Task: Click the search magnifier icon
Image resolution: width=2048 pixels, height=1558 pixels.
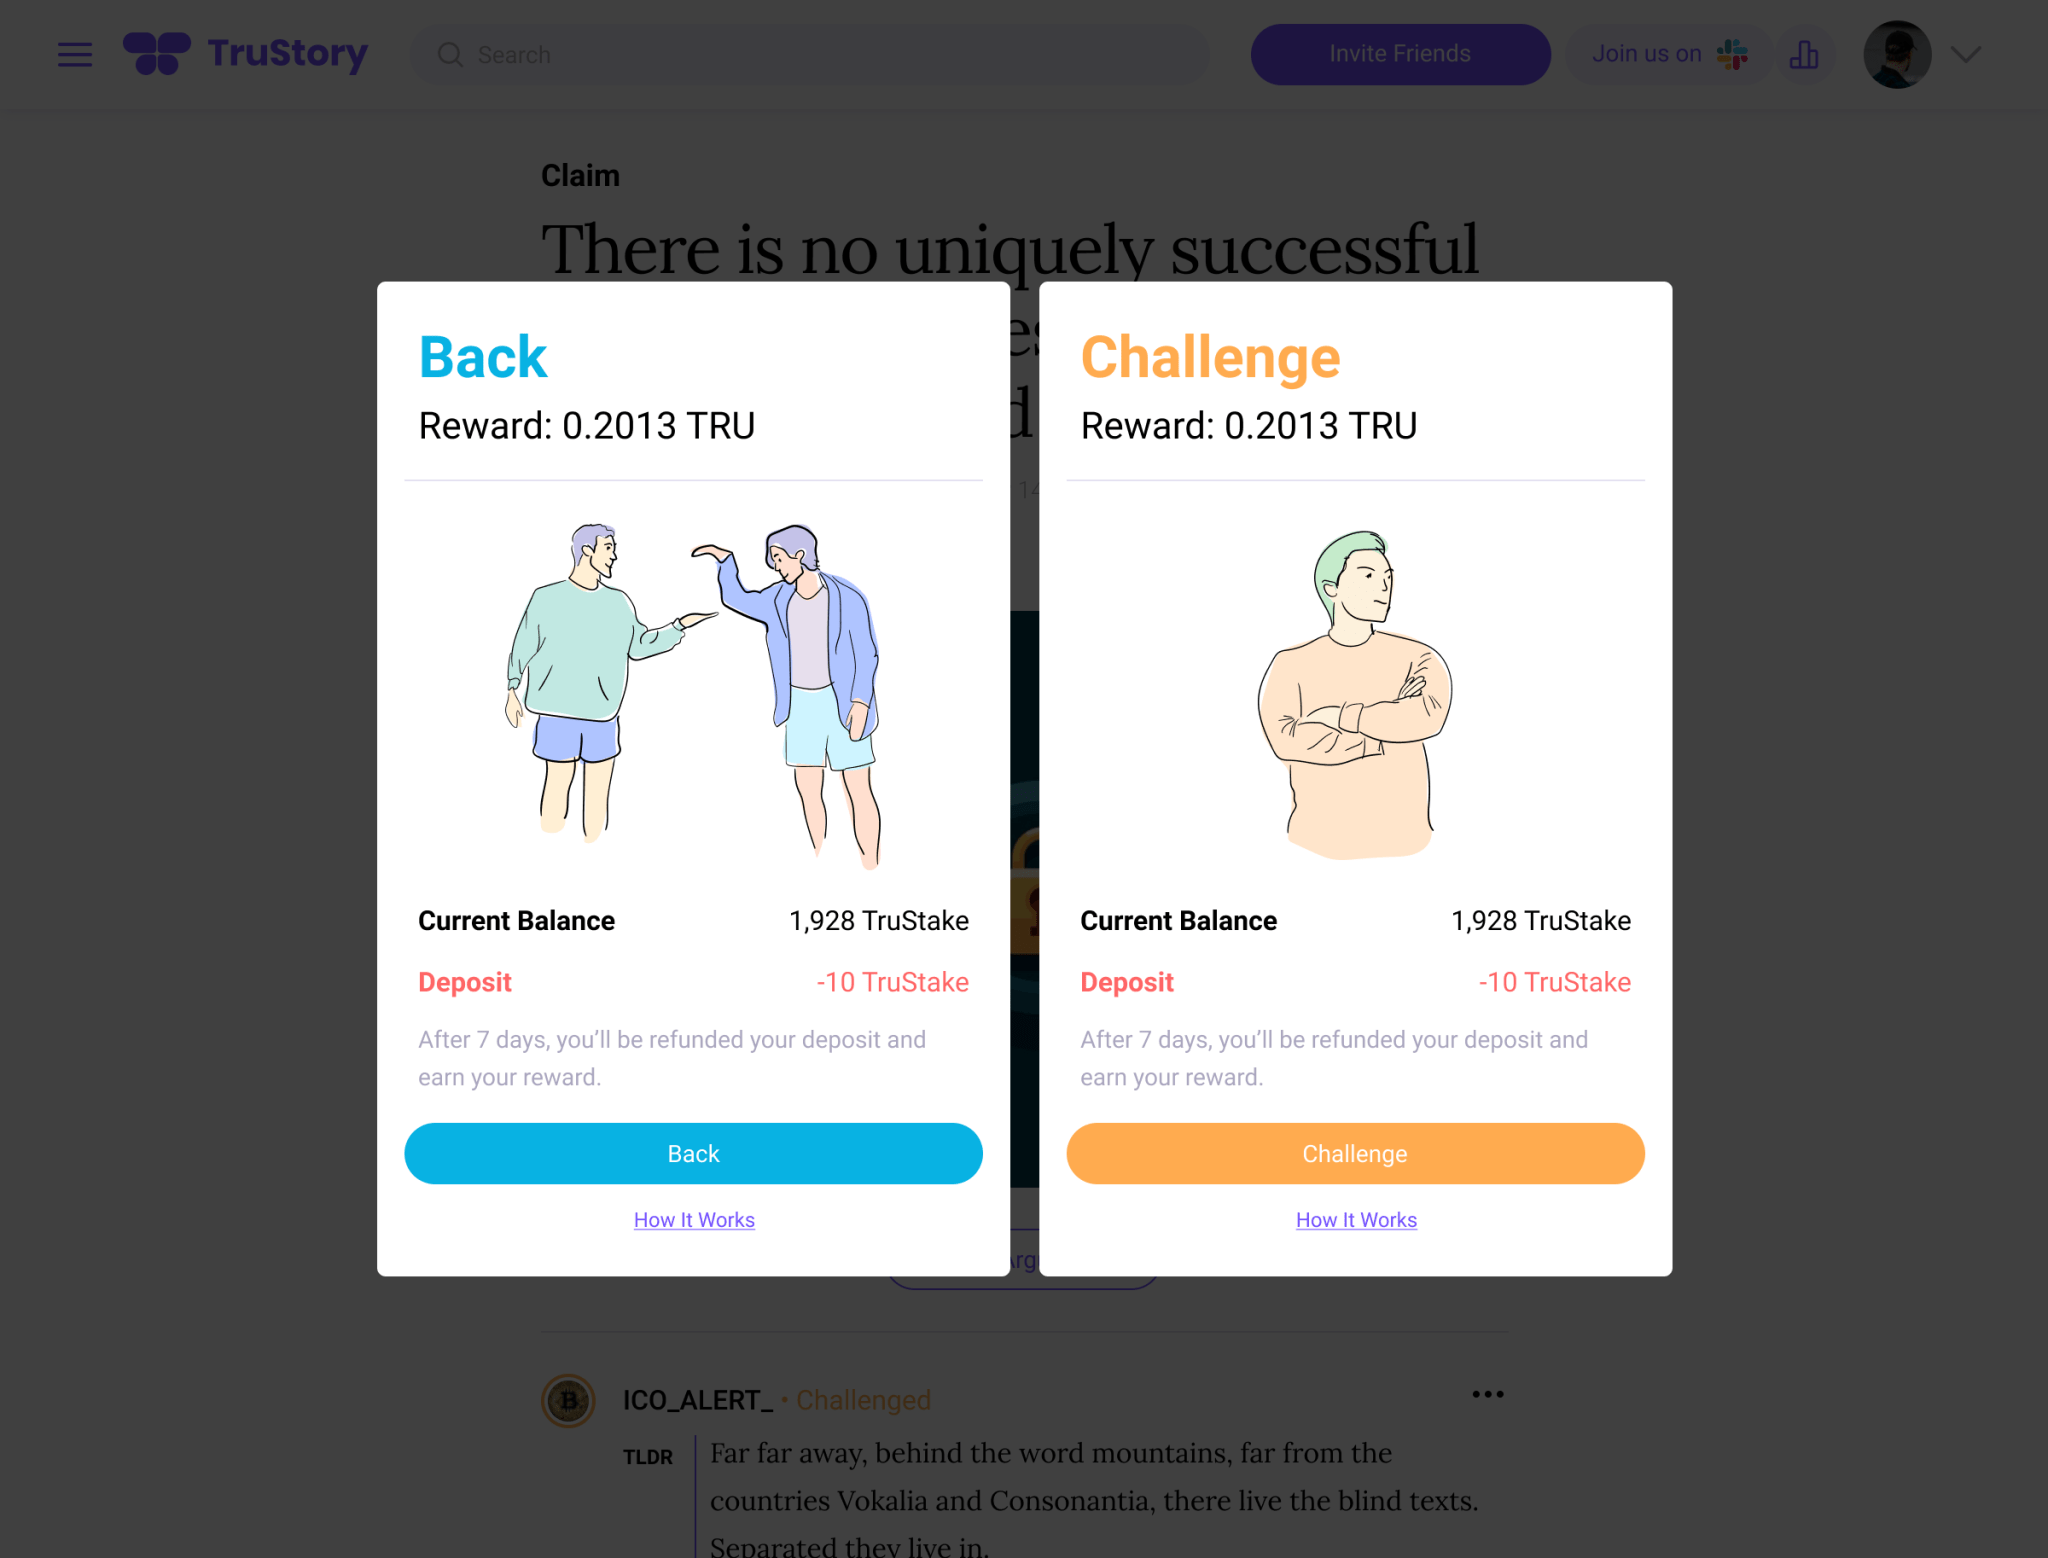Action: 450,55
